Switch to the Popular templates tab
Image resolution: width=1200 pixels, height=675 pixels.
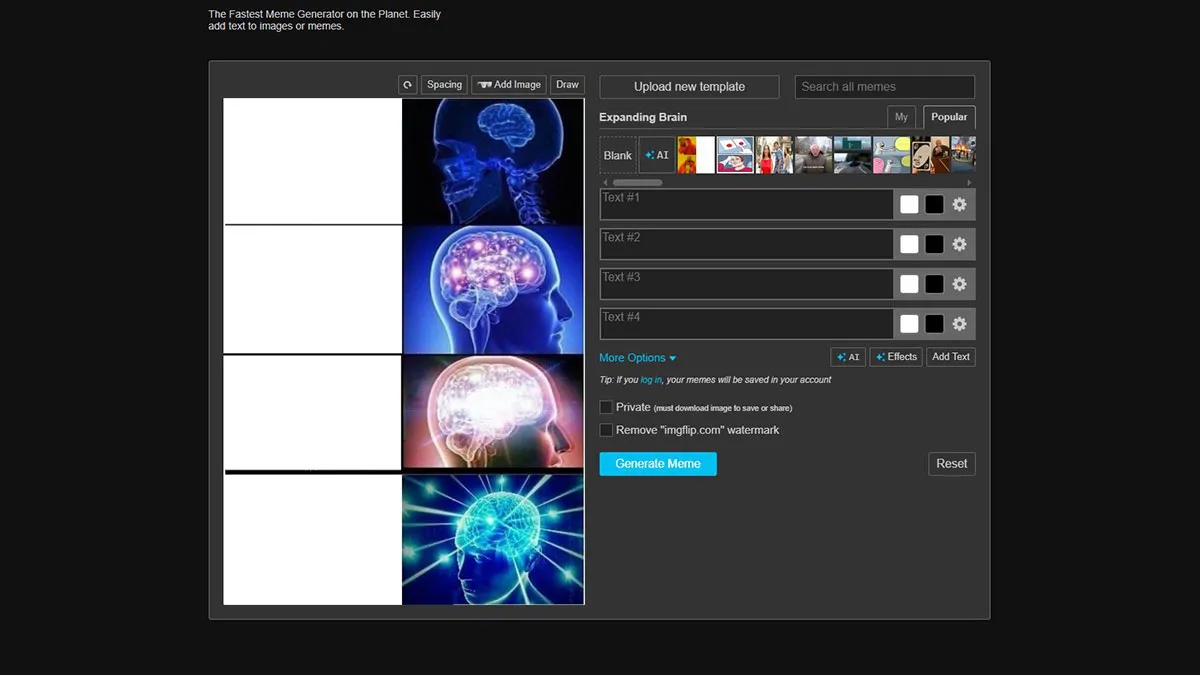pos(949,117)
